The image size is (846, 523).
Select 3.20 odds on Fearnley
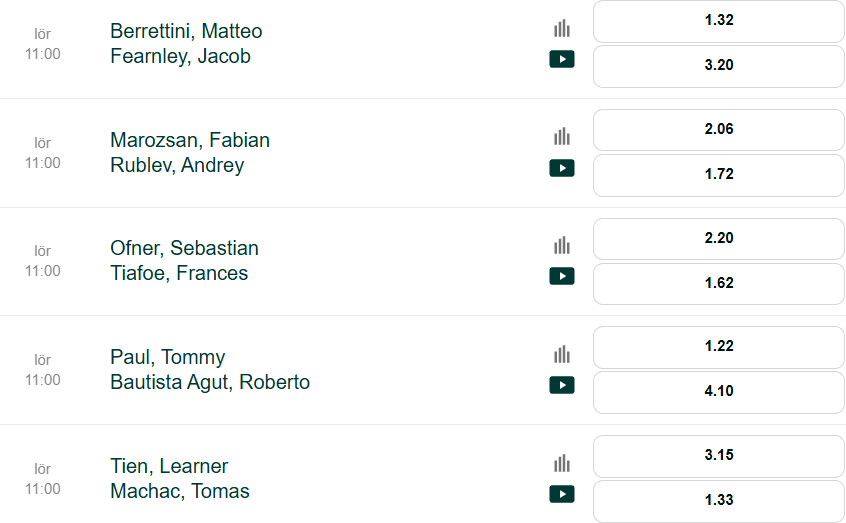click(x=719, y=66)
